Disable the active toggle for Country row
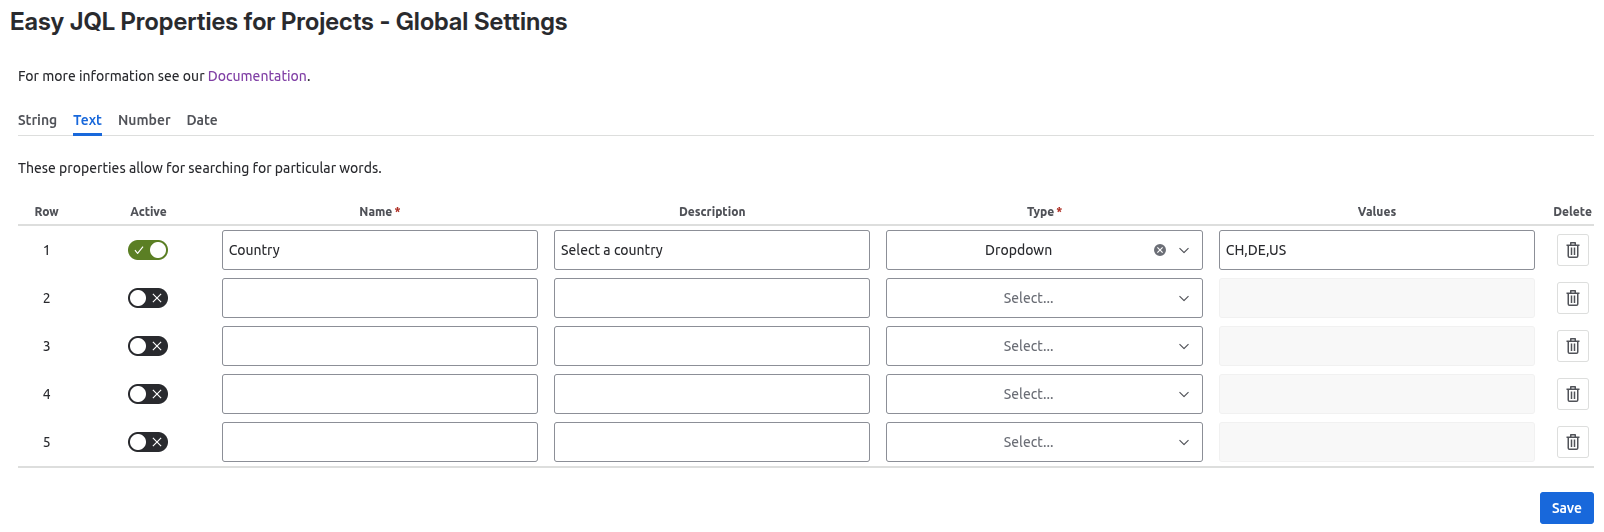The height and width of the screenshot is (532, 1604). (x=148, y=250)
